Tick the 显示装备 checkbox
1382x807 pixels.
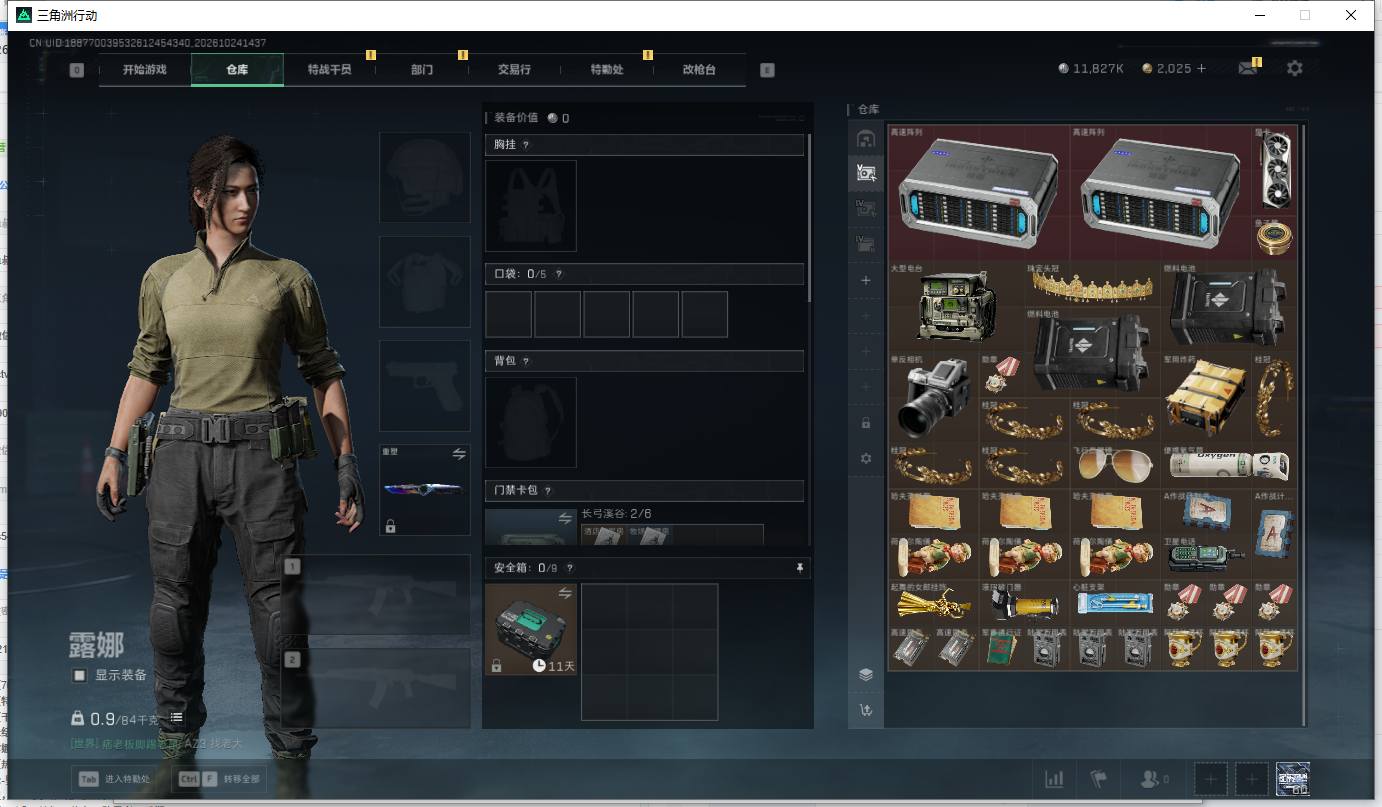80,675
